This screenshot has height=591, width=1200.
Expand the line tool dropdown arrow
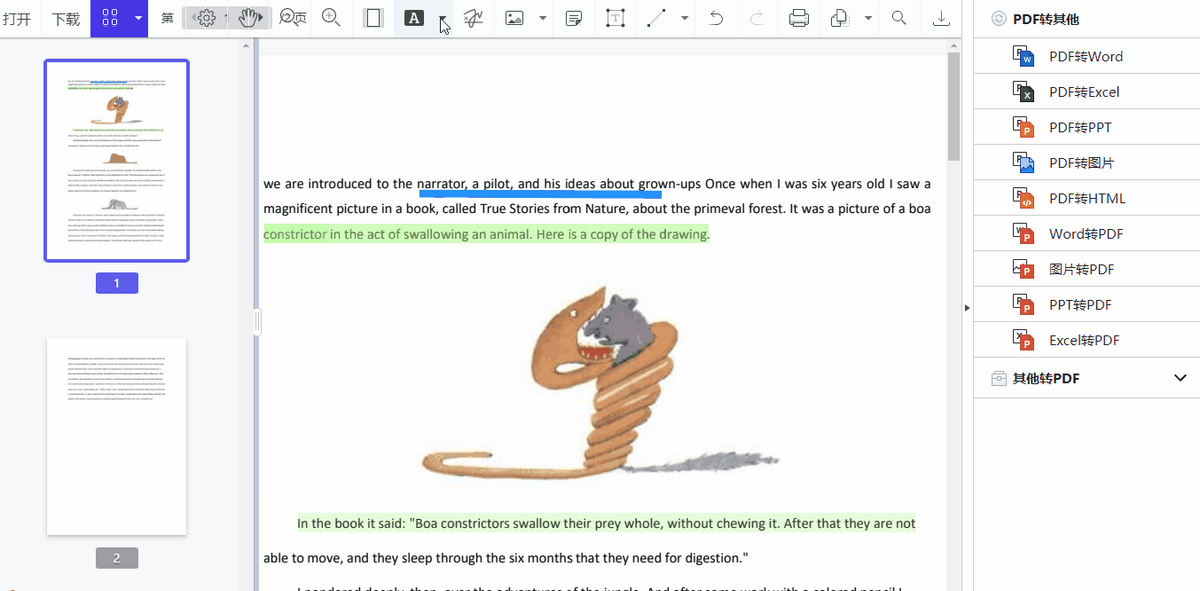(685, 18)
